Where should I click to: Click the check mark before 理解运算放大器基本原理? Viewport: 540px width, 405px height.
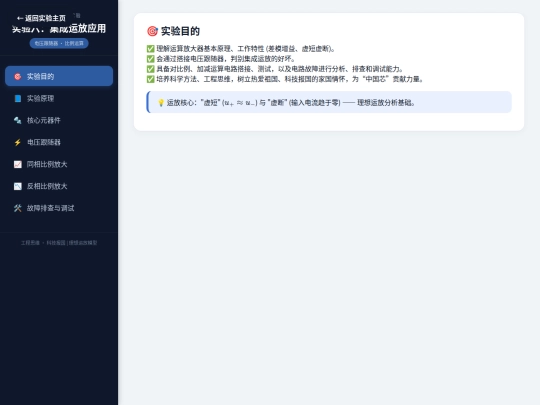pyautogui.click(x=150, y=49)
